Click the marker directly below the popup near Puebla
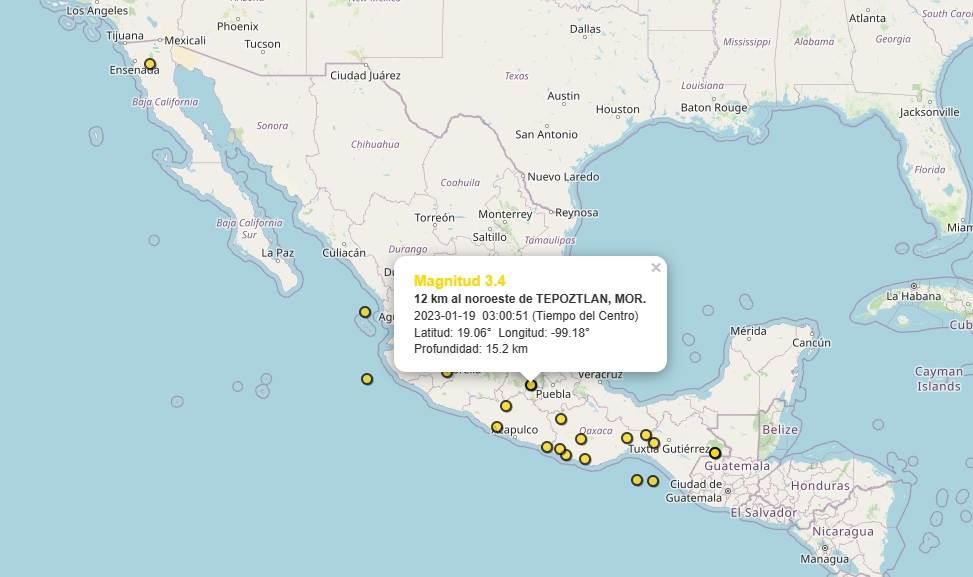973x577 pixels. coord(531,383)
